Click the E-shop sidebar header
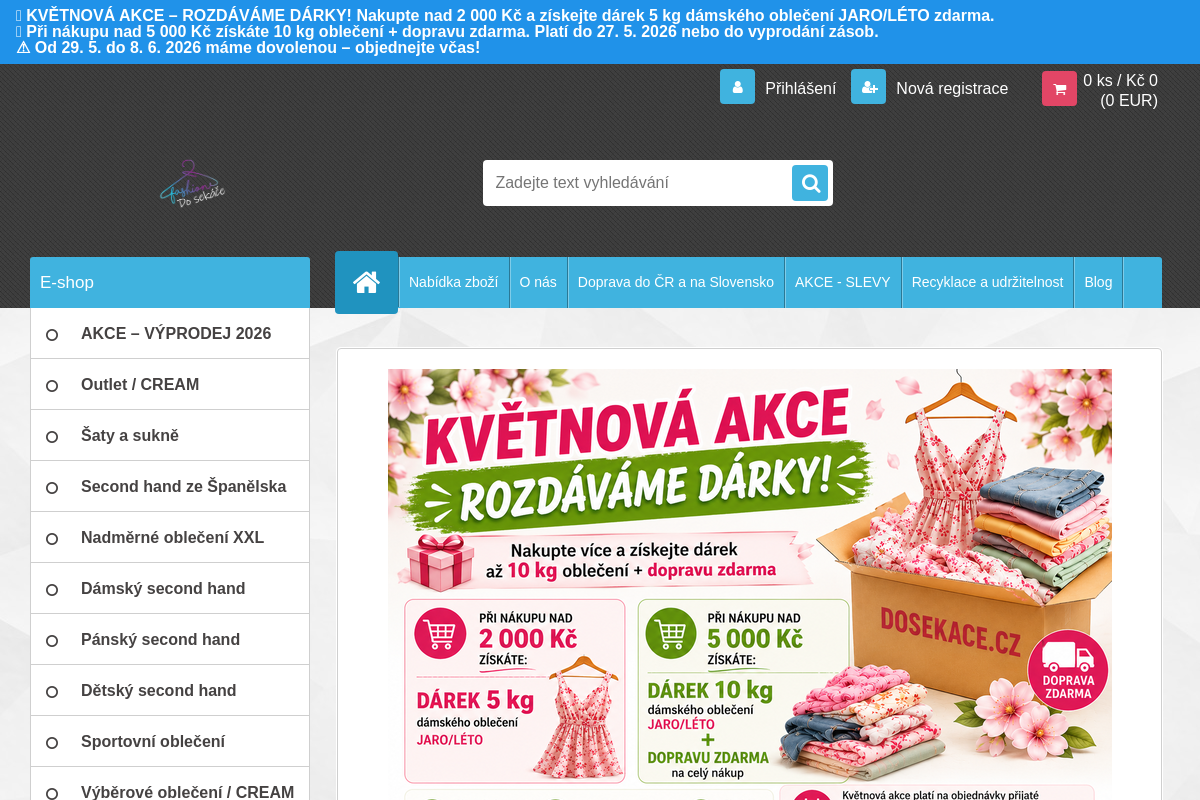1200x800 pixels. (x=170, y=282)
